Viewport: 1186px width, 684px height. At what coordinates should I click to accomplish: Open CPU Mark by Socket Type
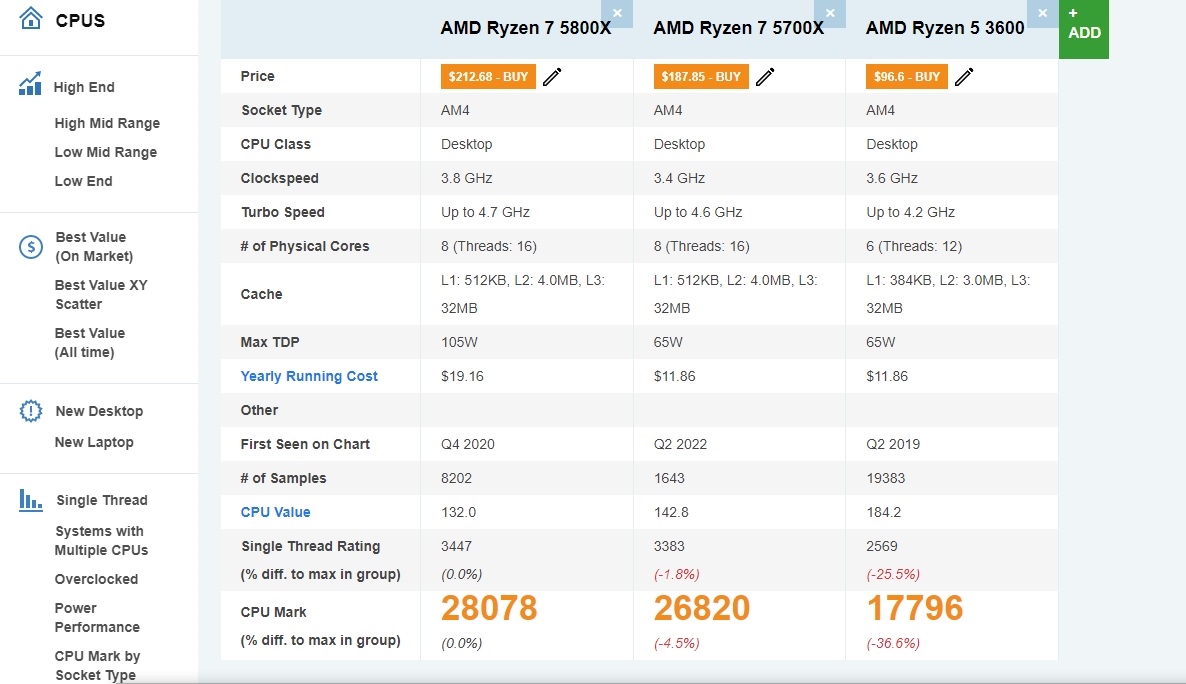(97, 665)
